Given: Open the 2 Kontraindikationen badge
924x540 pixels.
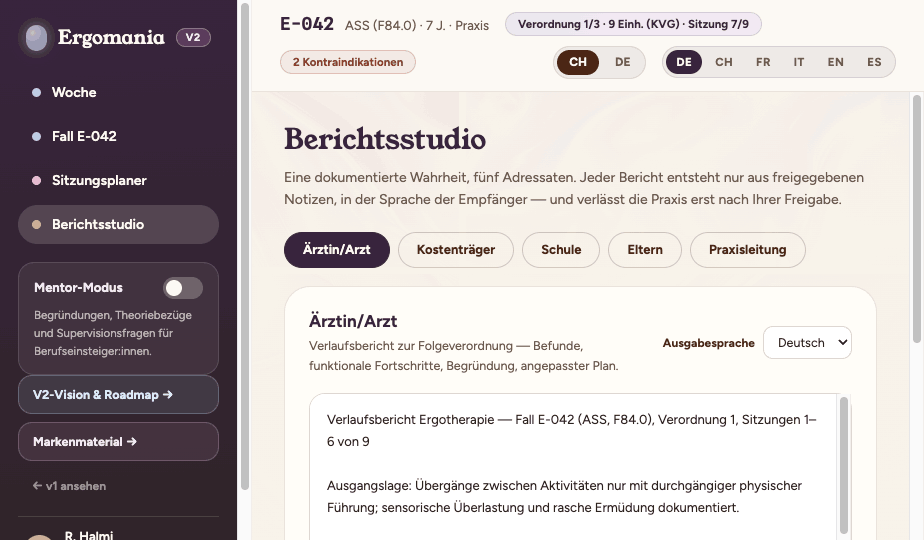Looking at the screenshot, I should [x=348, y=62].
